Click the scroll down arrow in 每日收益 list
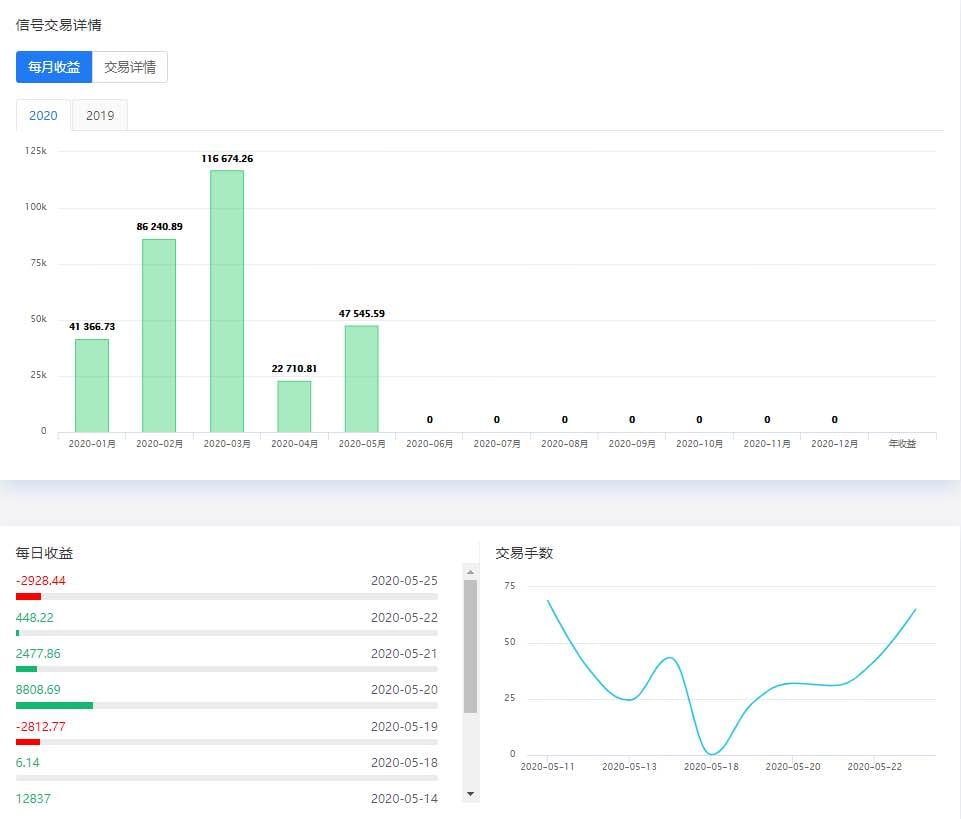 click(470, 794)
